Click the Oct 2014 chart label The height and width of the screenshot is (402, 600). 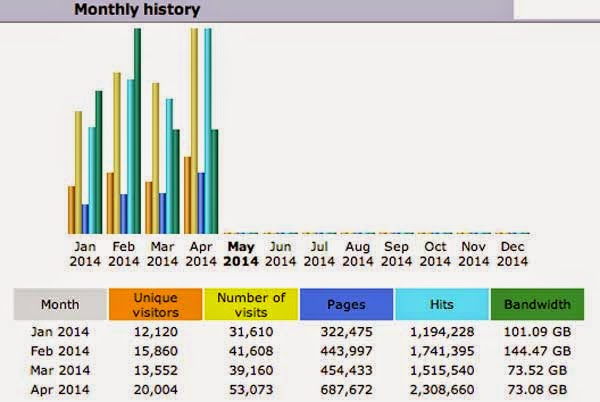(x=435, y=254)
